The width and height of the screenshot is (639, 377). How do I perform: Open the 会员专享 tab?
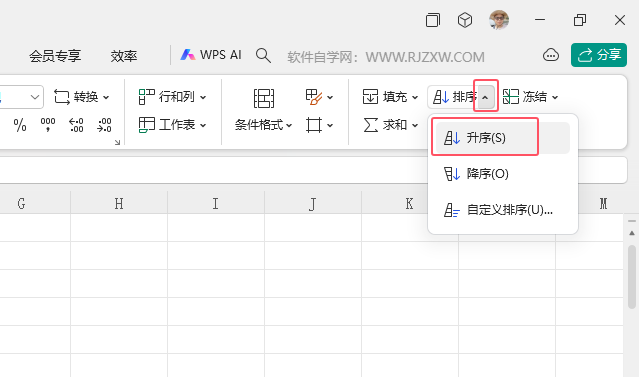pyautogui.click(x=55, y=56)
